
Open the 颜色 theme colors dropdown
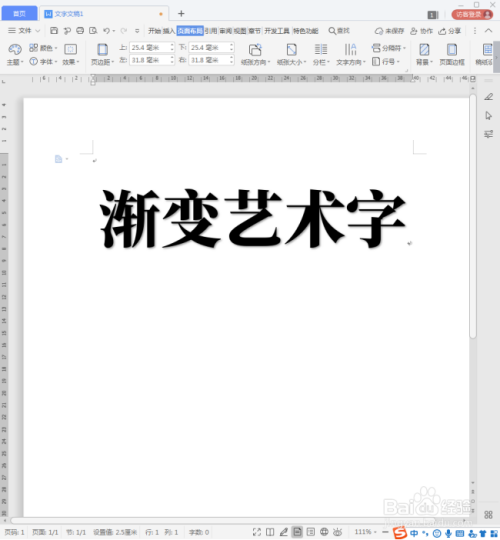43,48
